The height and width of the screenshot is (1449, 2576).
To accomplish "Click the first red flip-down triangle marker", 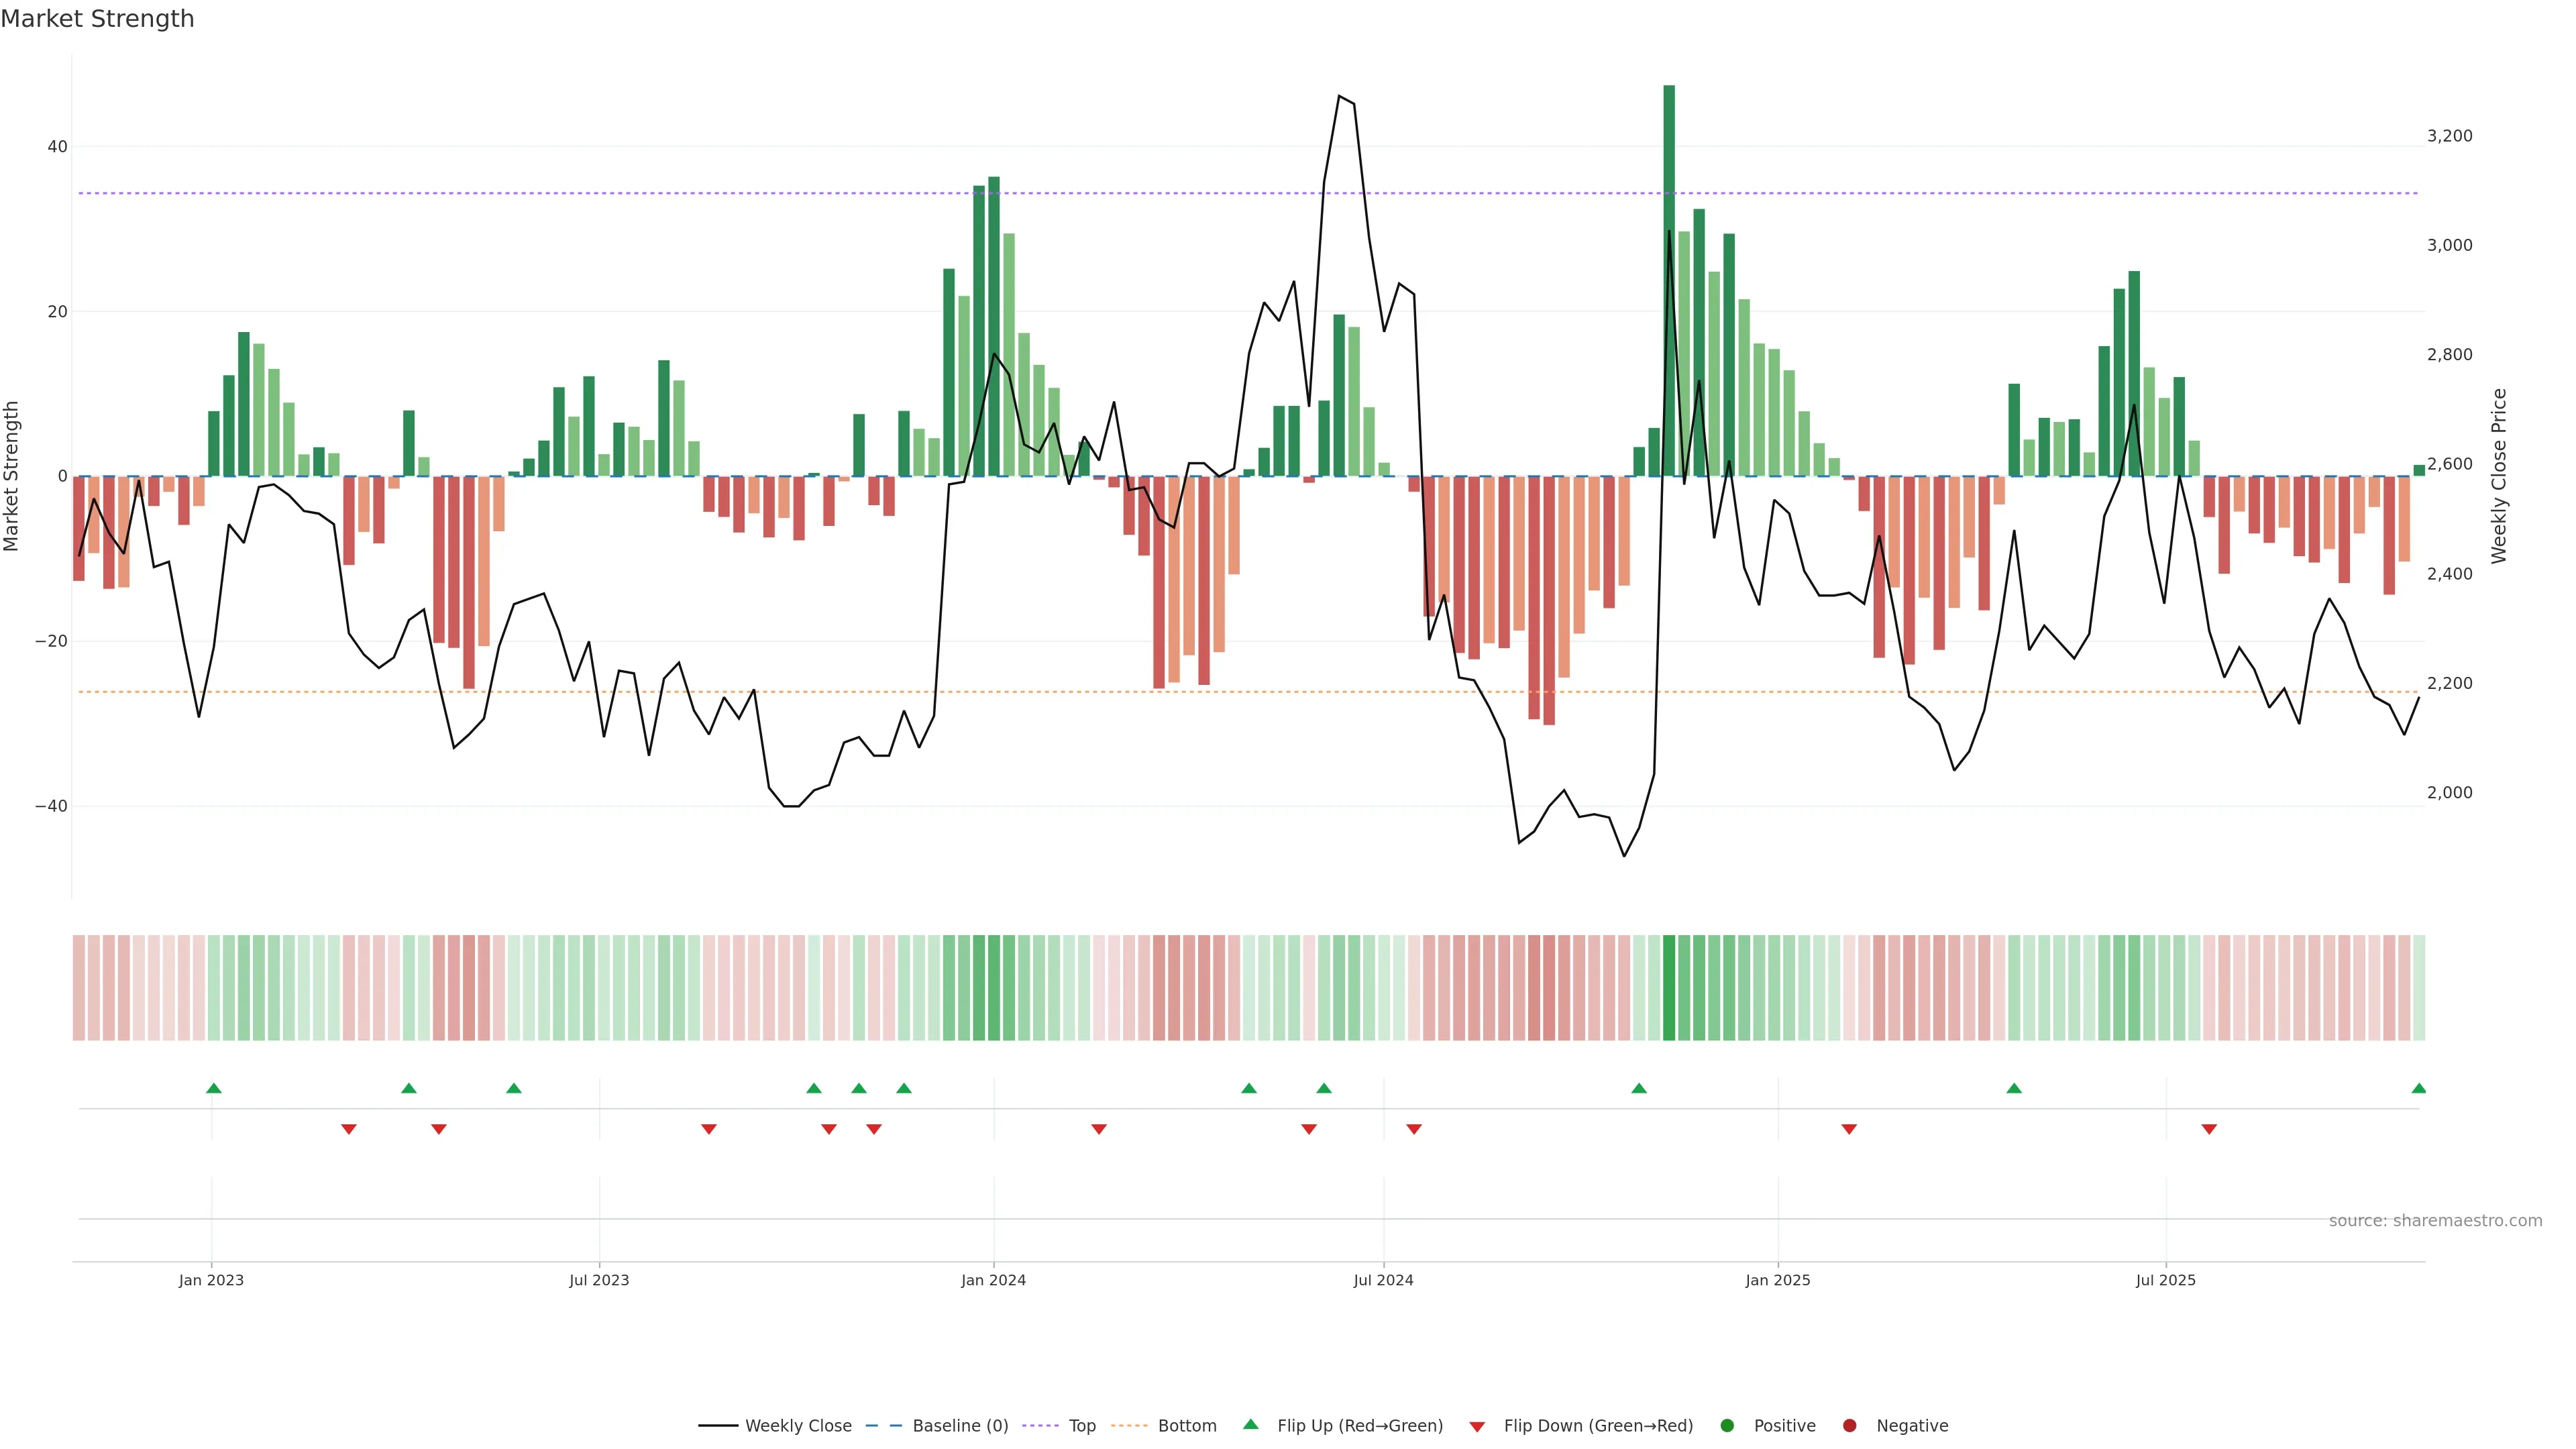I will click(x=348, y=1129).
